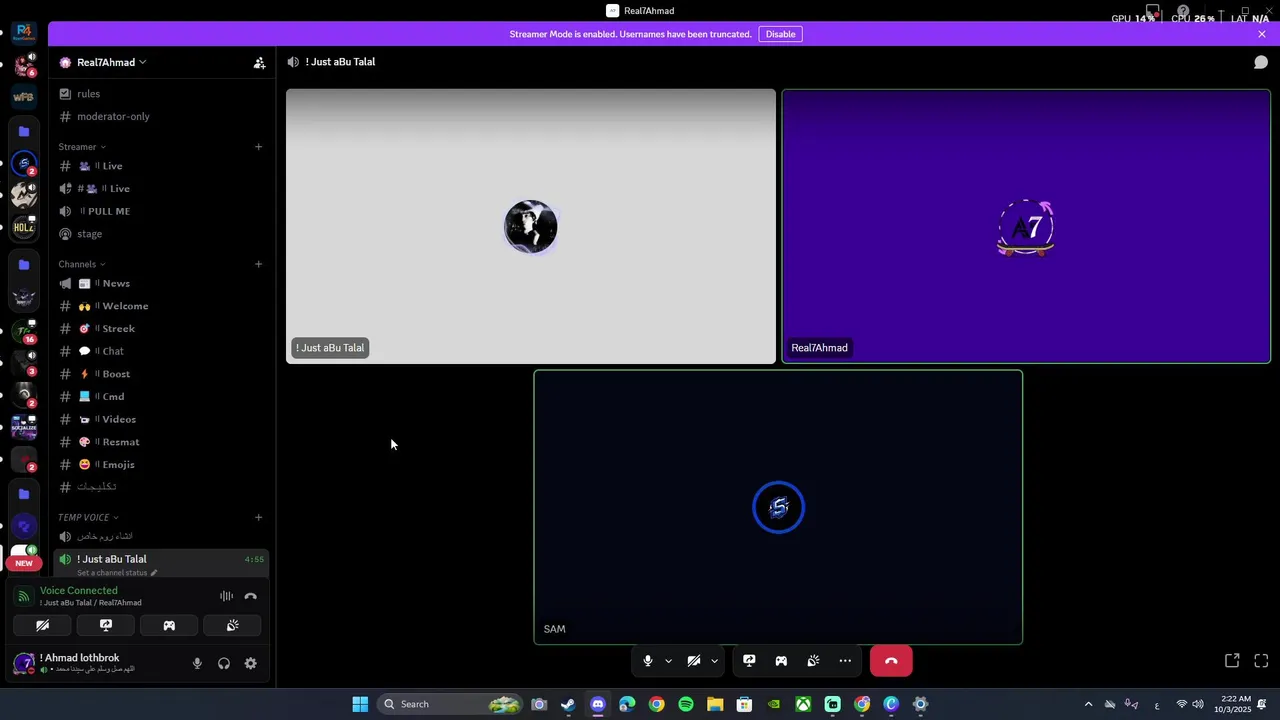Add channel to TEMP VOICE category
The height and width of the screenshot is (720, 1280).
point(258,517)
